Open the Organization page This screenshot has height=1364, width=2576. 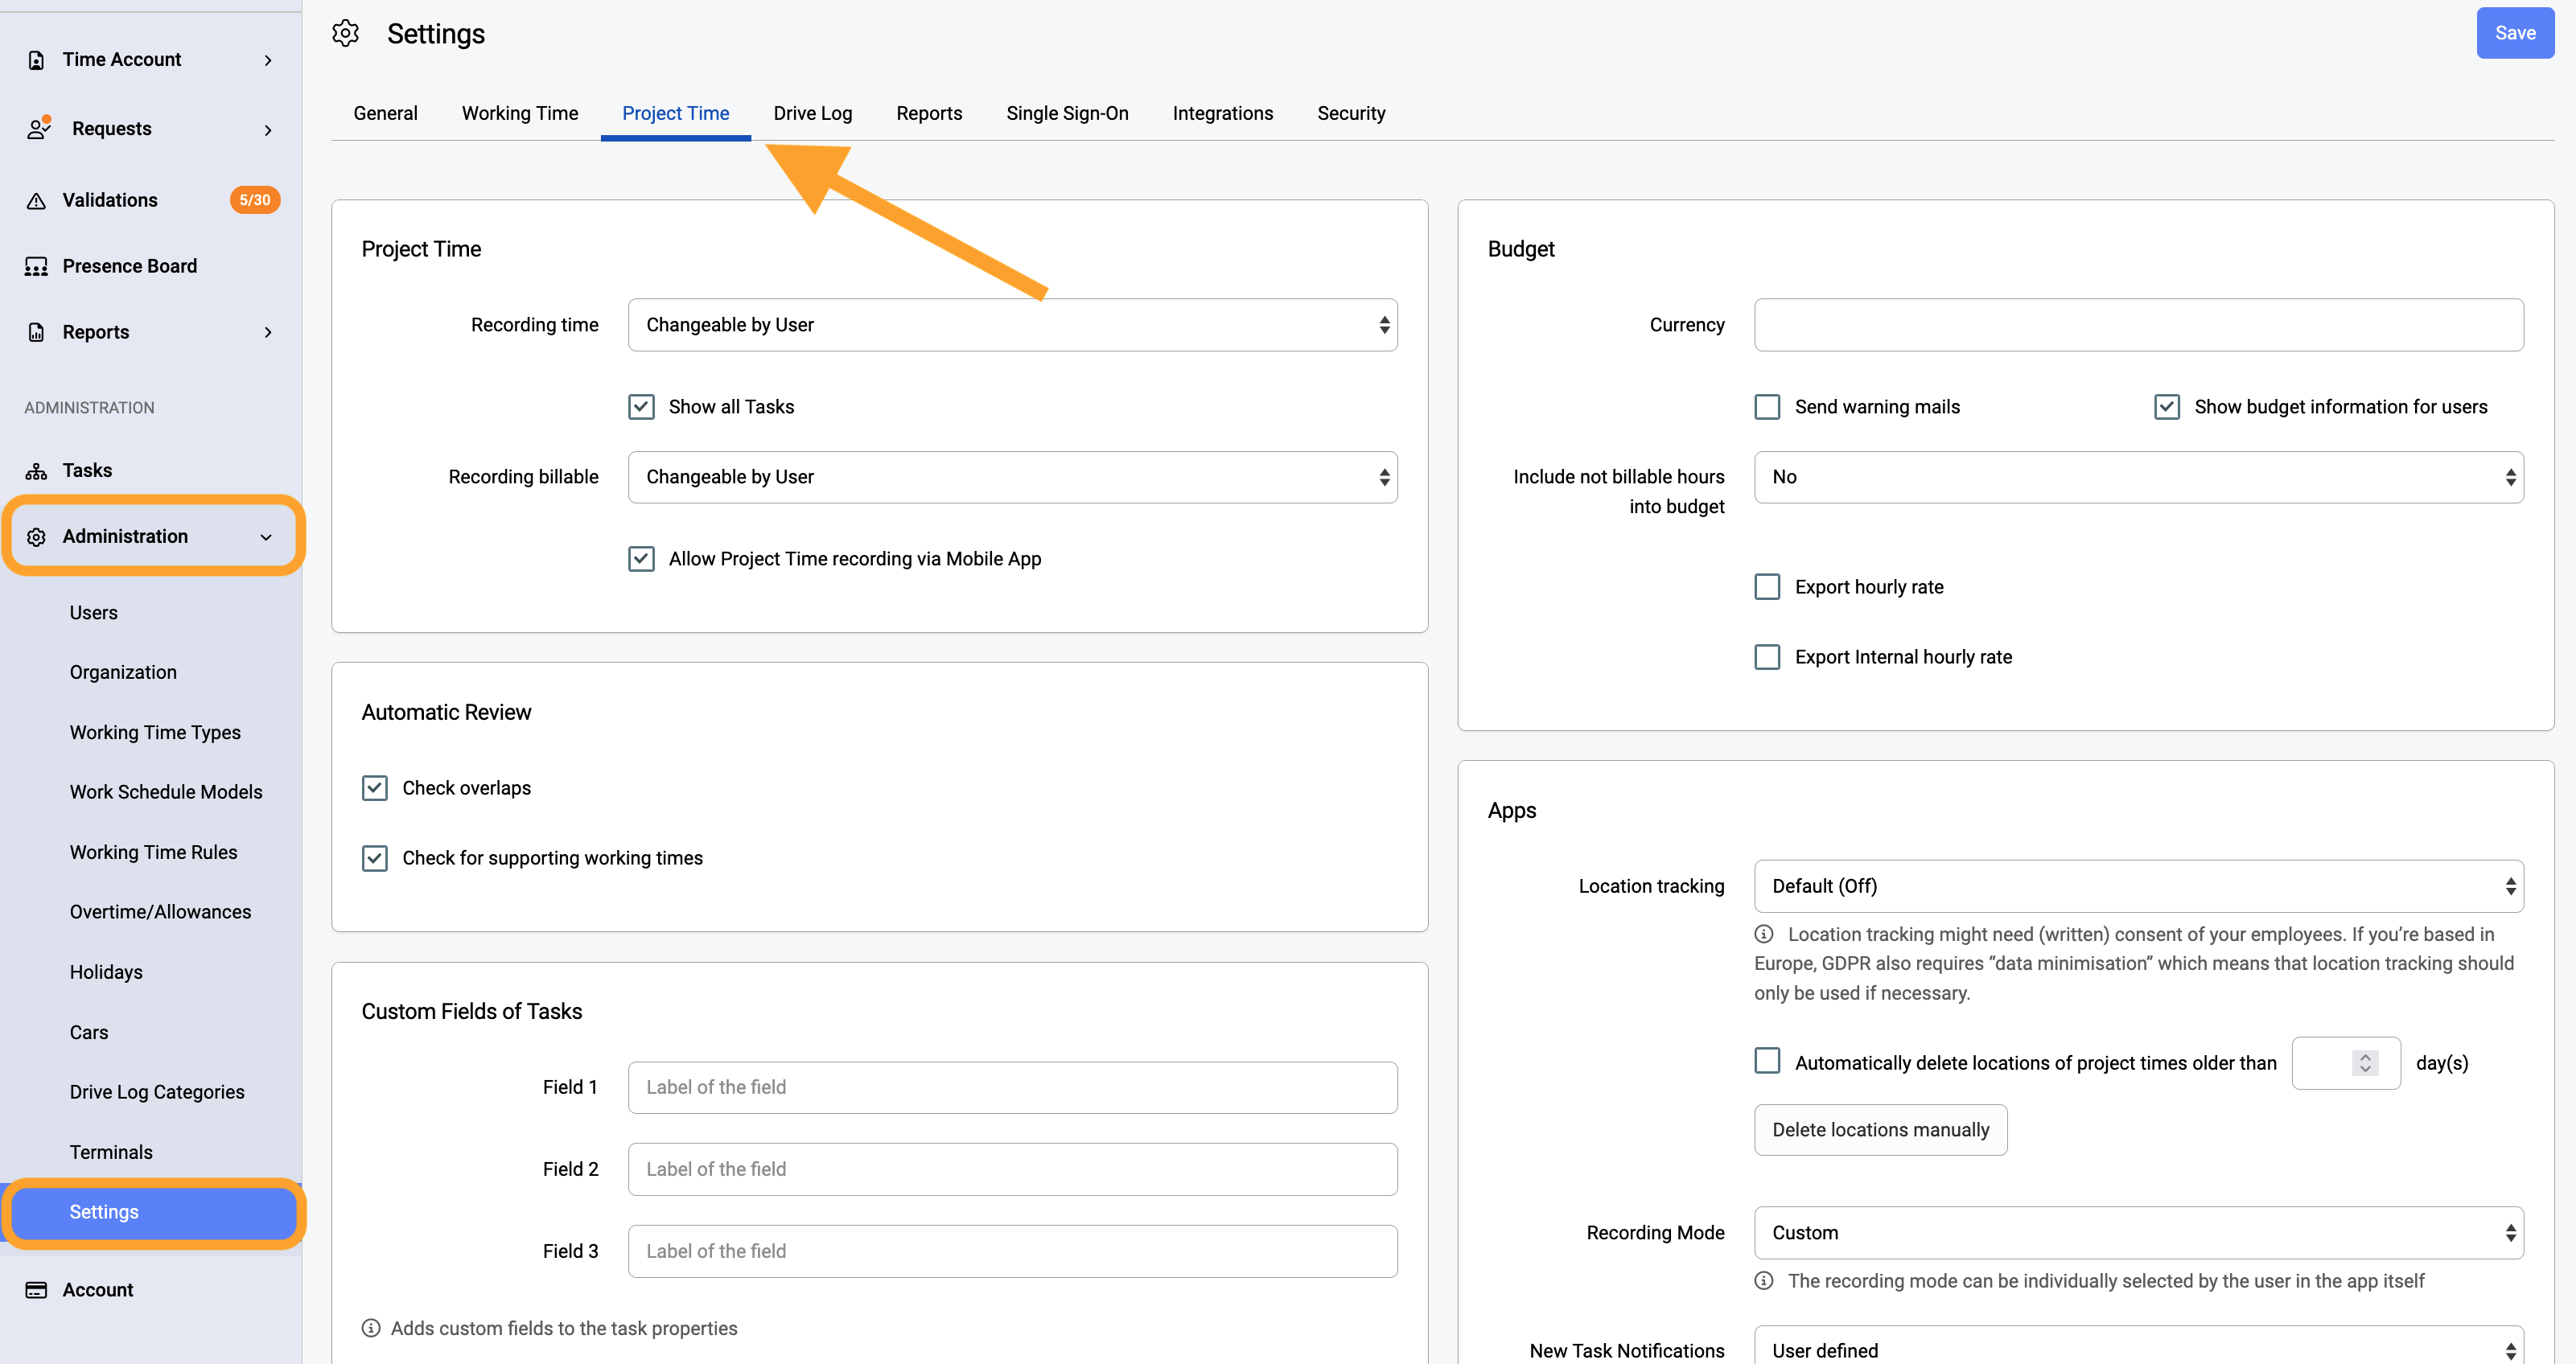(x=123, y=672)
